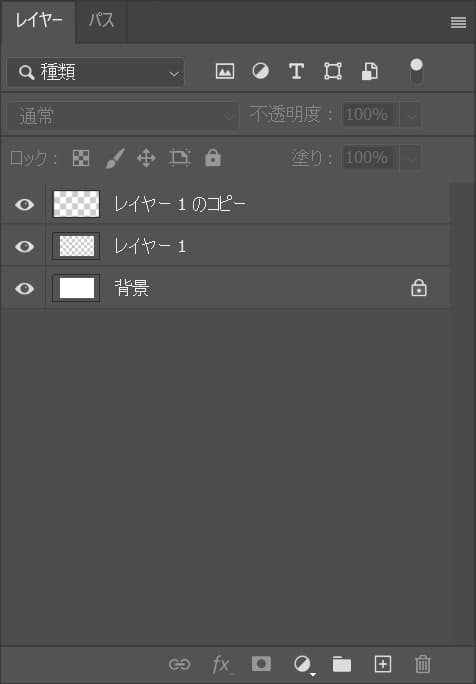
Task: Filter for adjustment layers icon
Action: click(260, 71)
